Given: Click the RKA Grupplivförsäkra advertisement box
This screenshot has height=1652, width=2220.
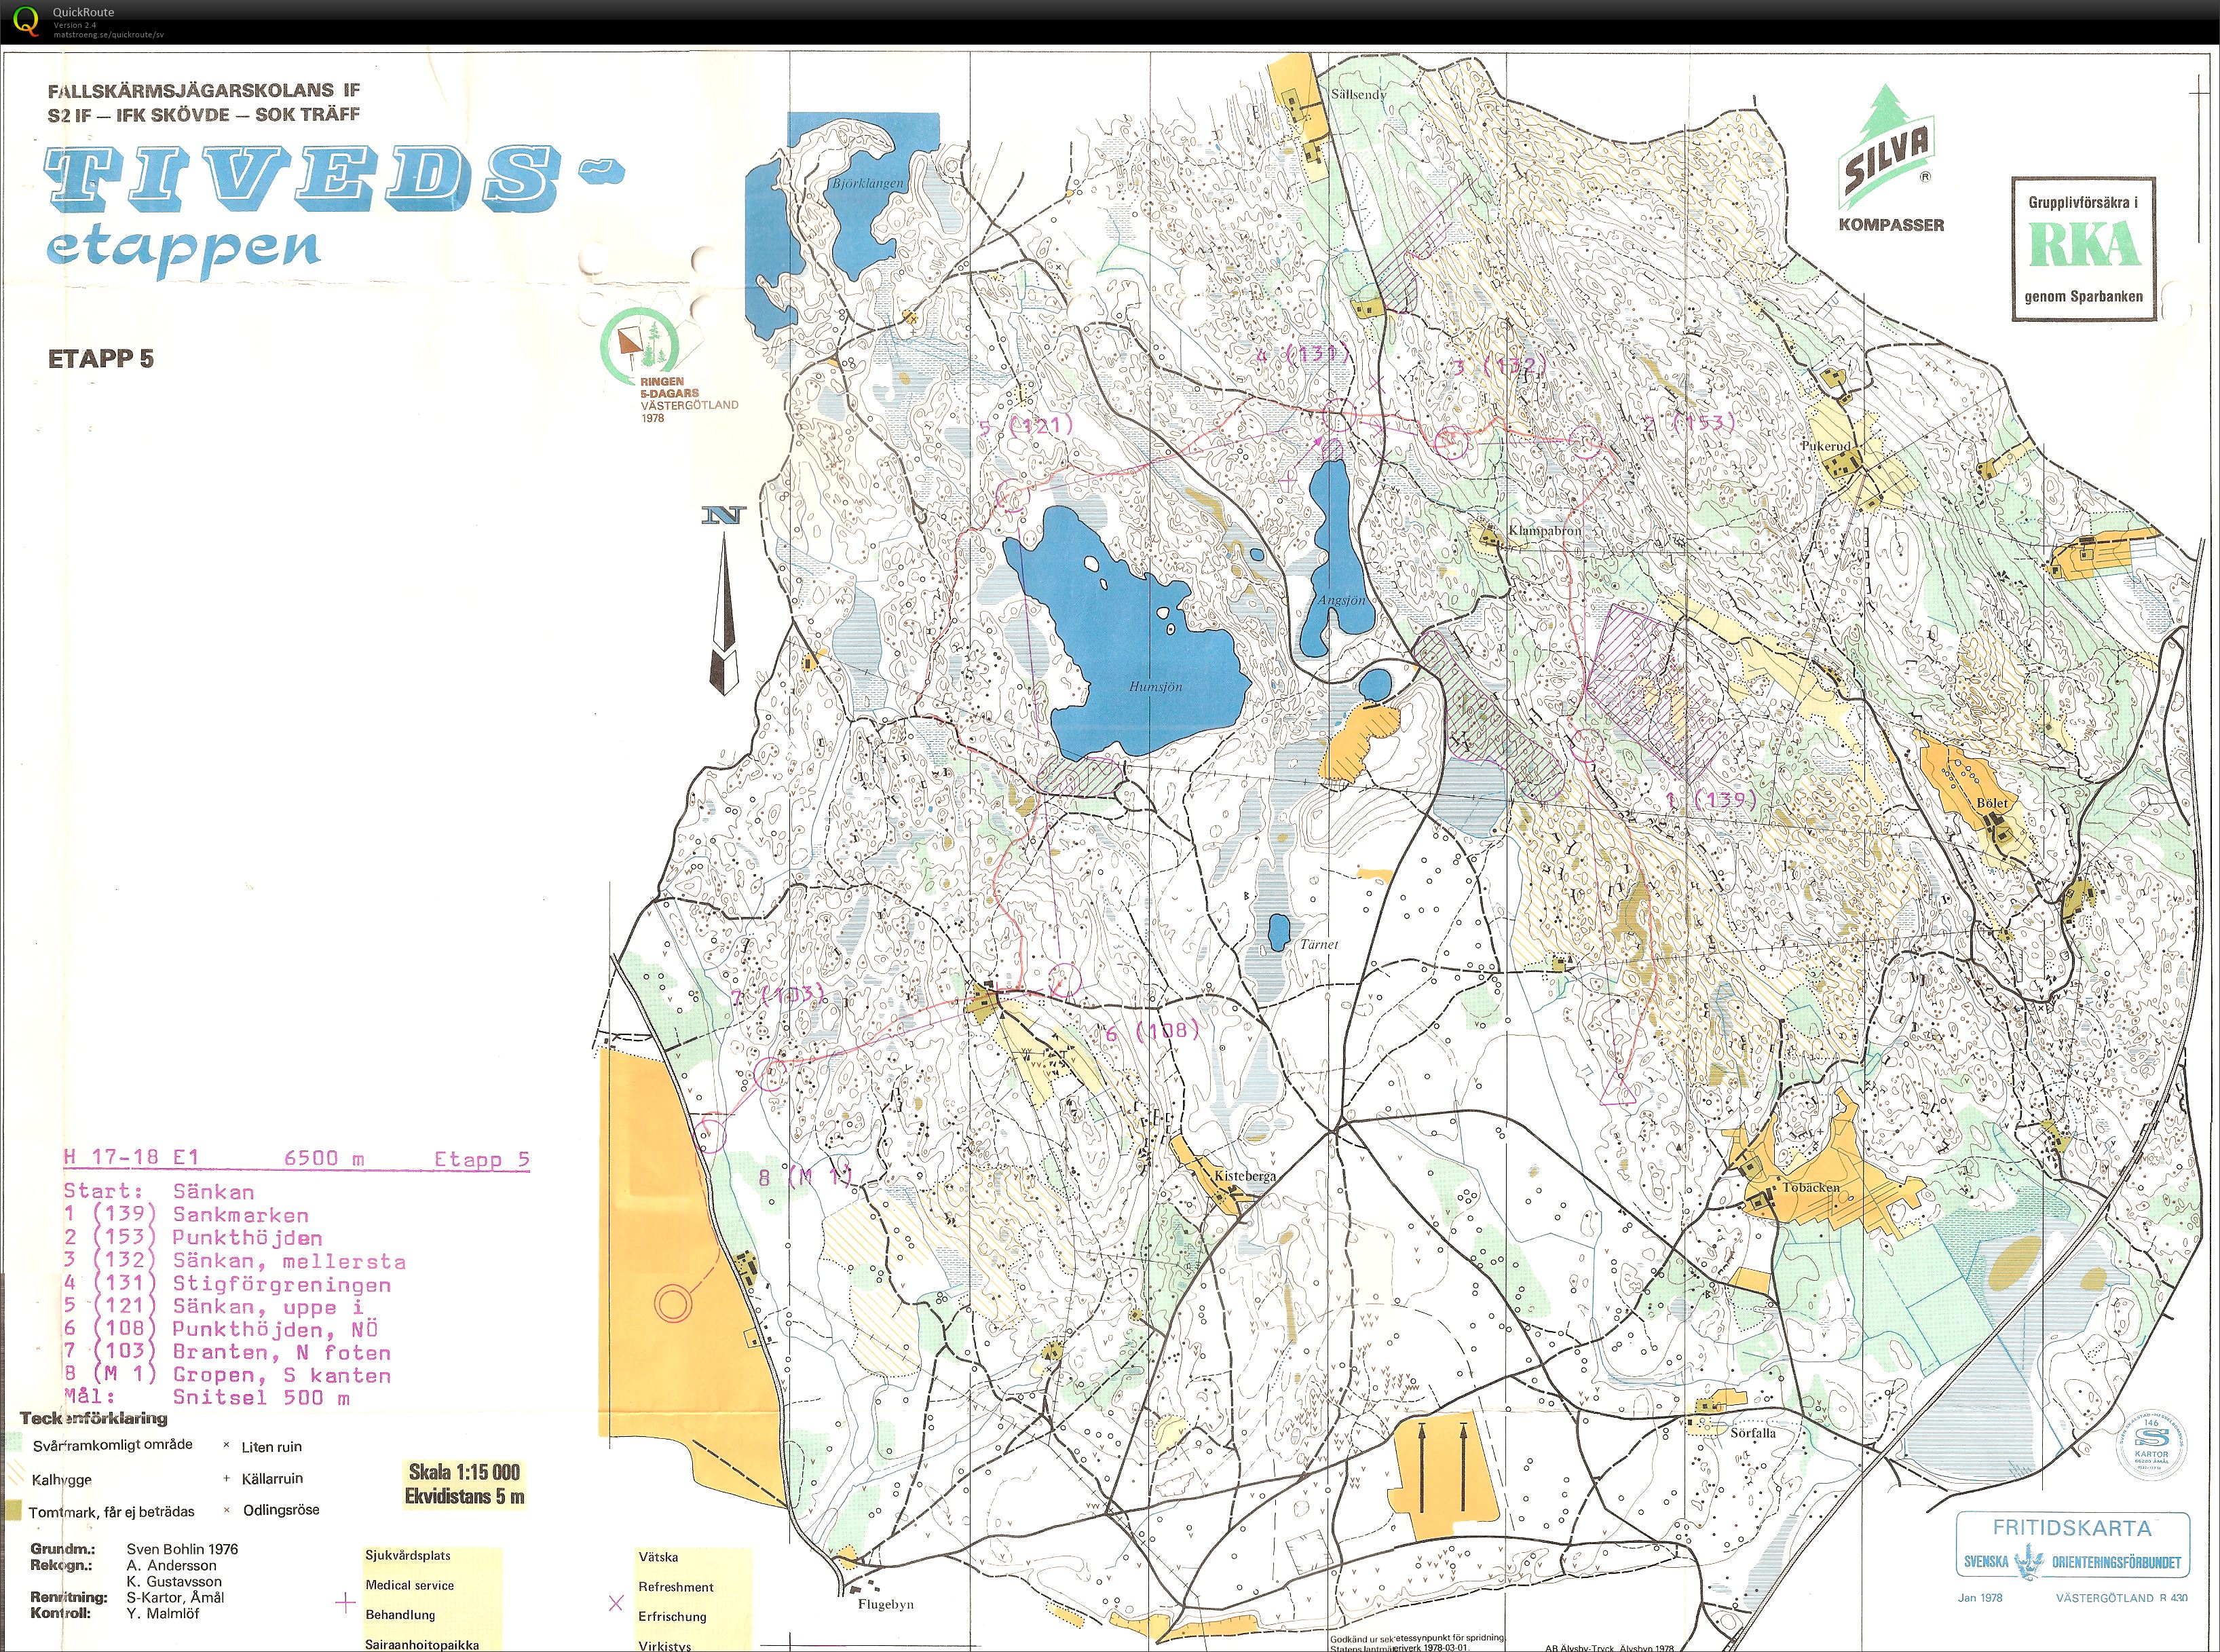Looking at the screenshot, I should [x=2083, y=249].
